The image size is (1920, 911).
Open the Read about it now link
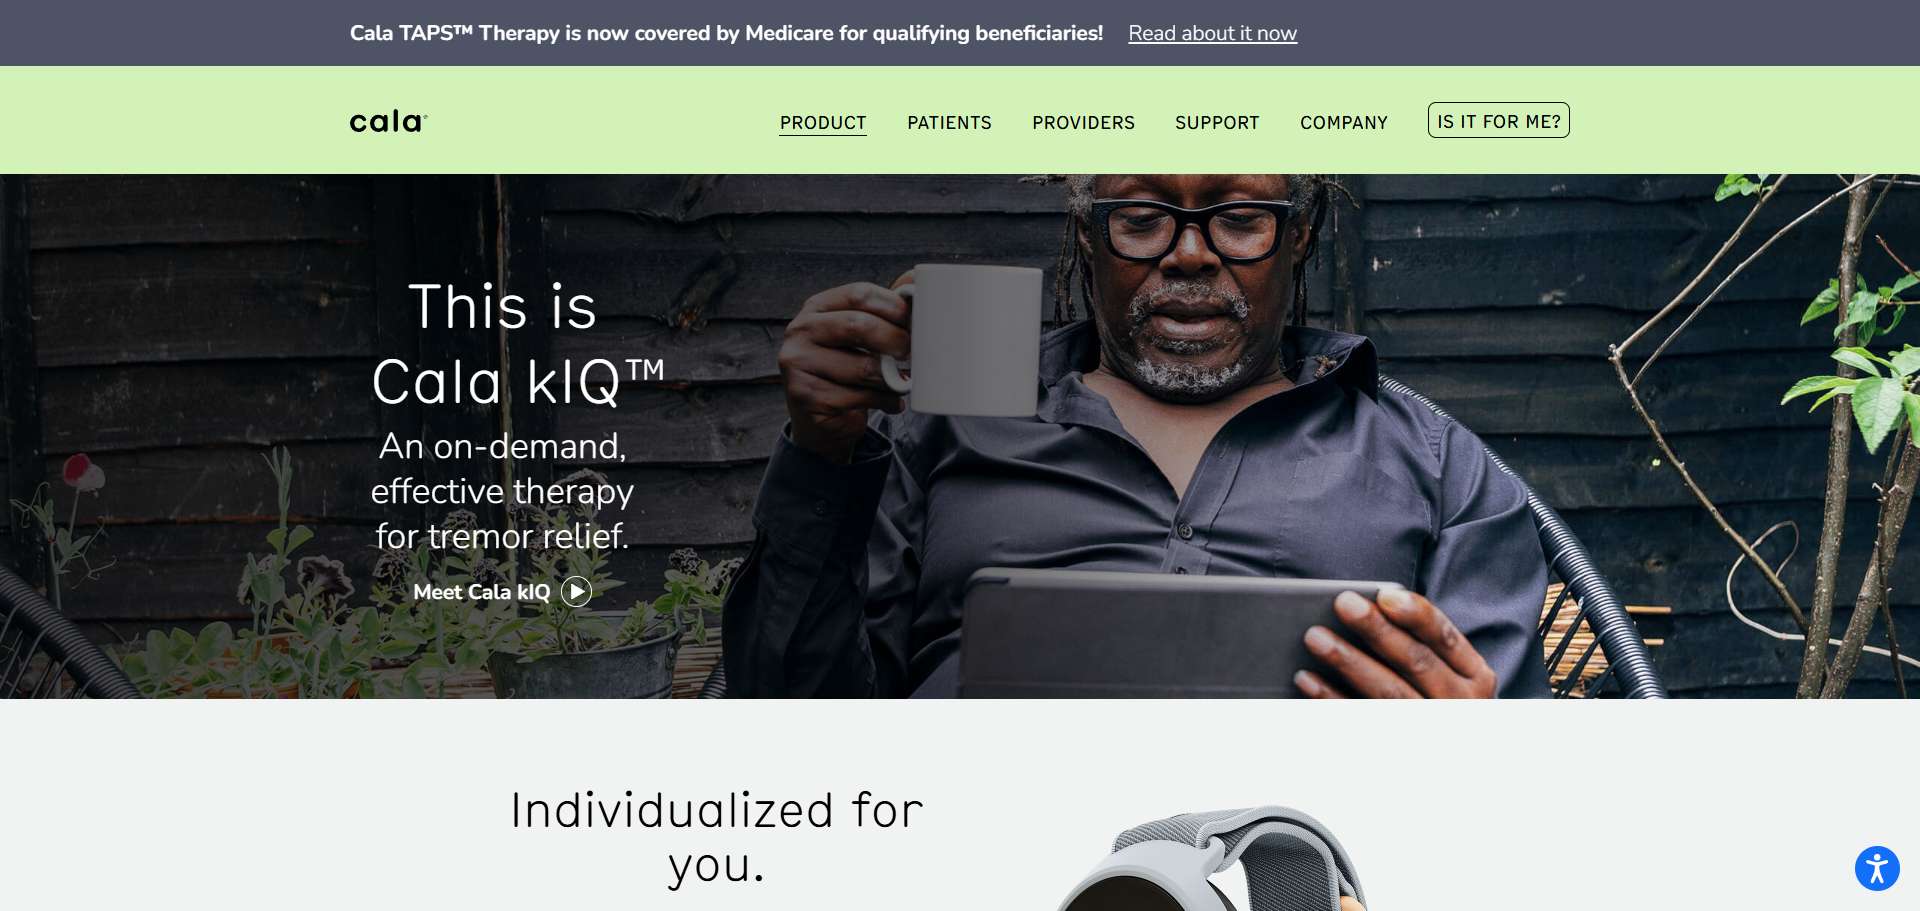[1212, 33]
